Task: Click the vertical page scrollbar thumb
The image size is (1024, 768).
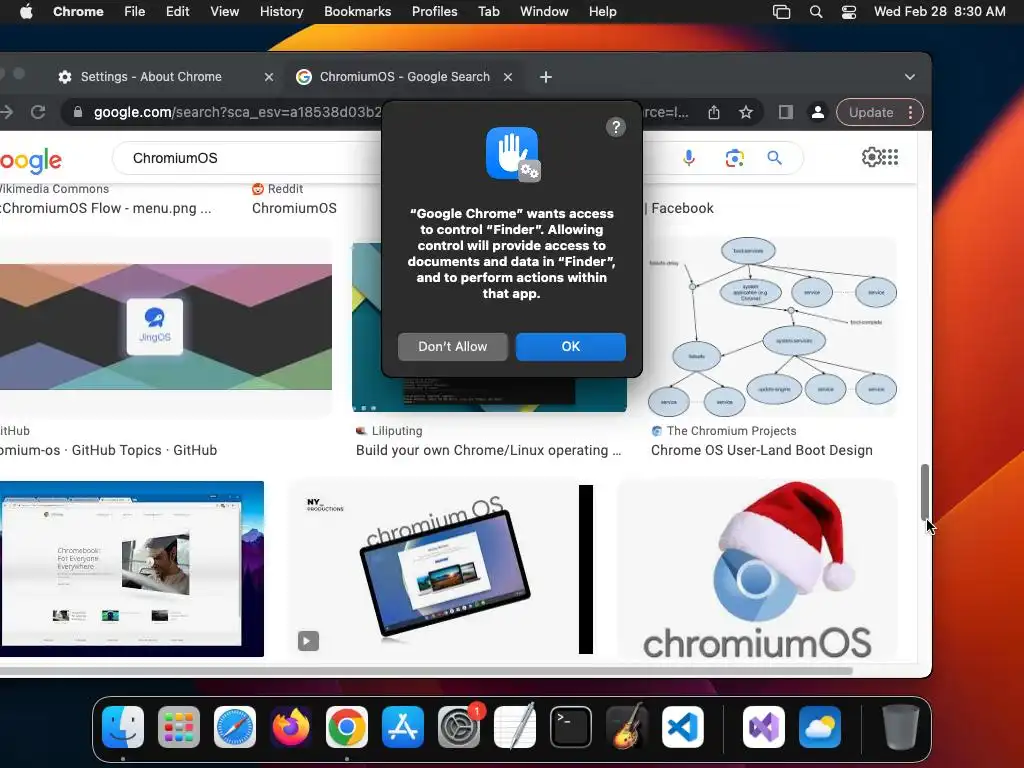Action: click(x=924, y=491)
